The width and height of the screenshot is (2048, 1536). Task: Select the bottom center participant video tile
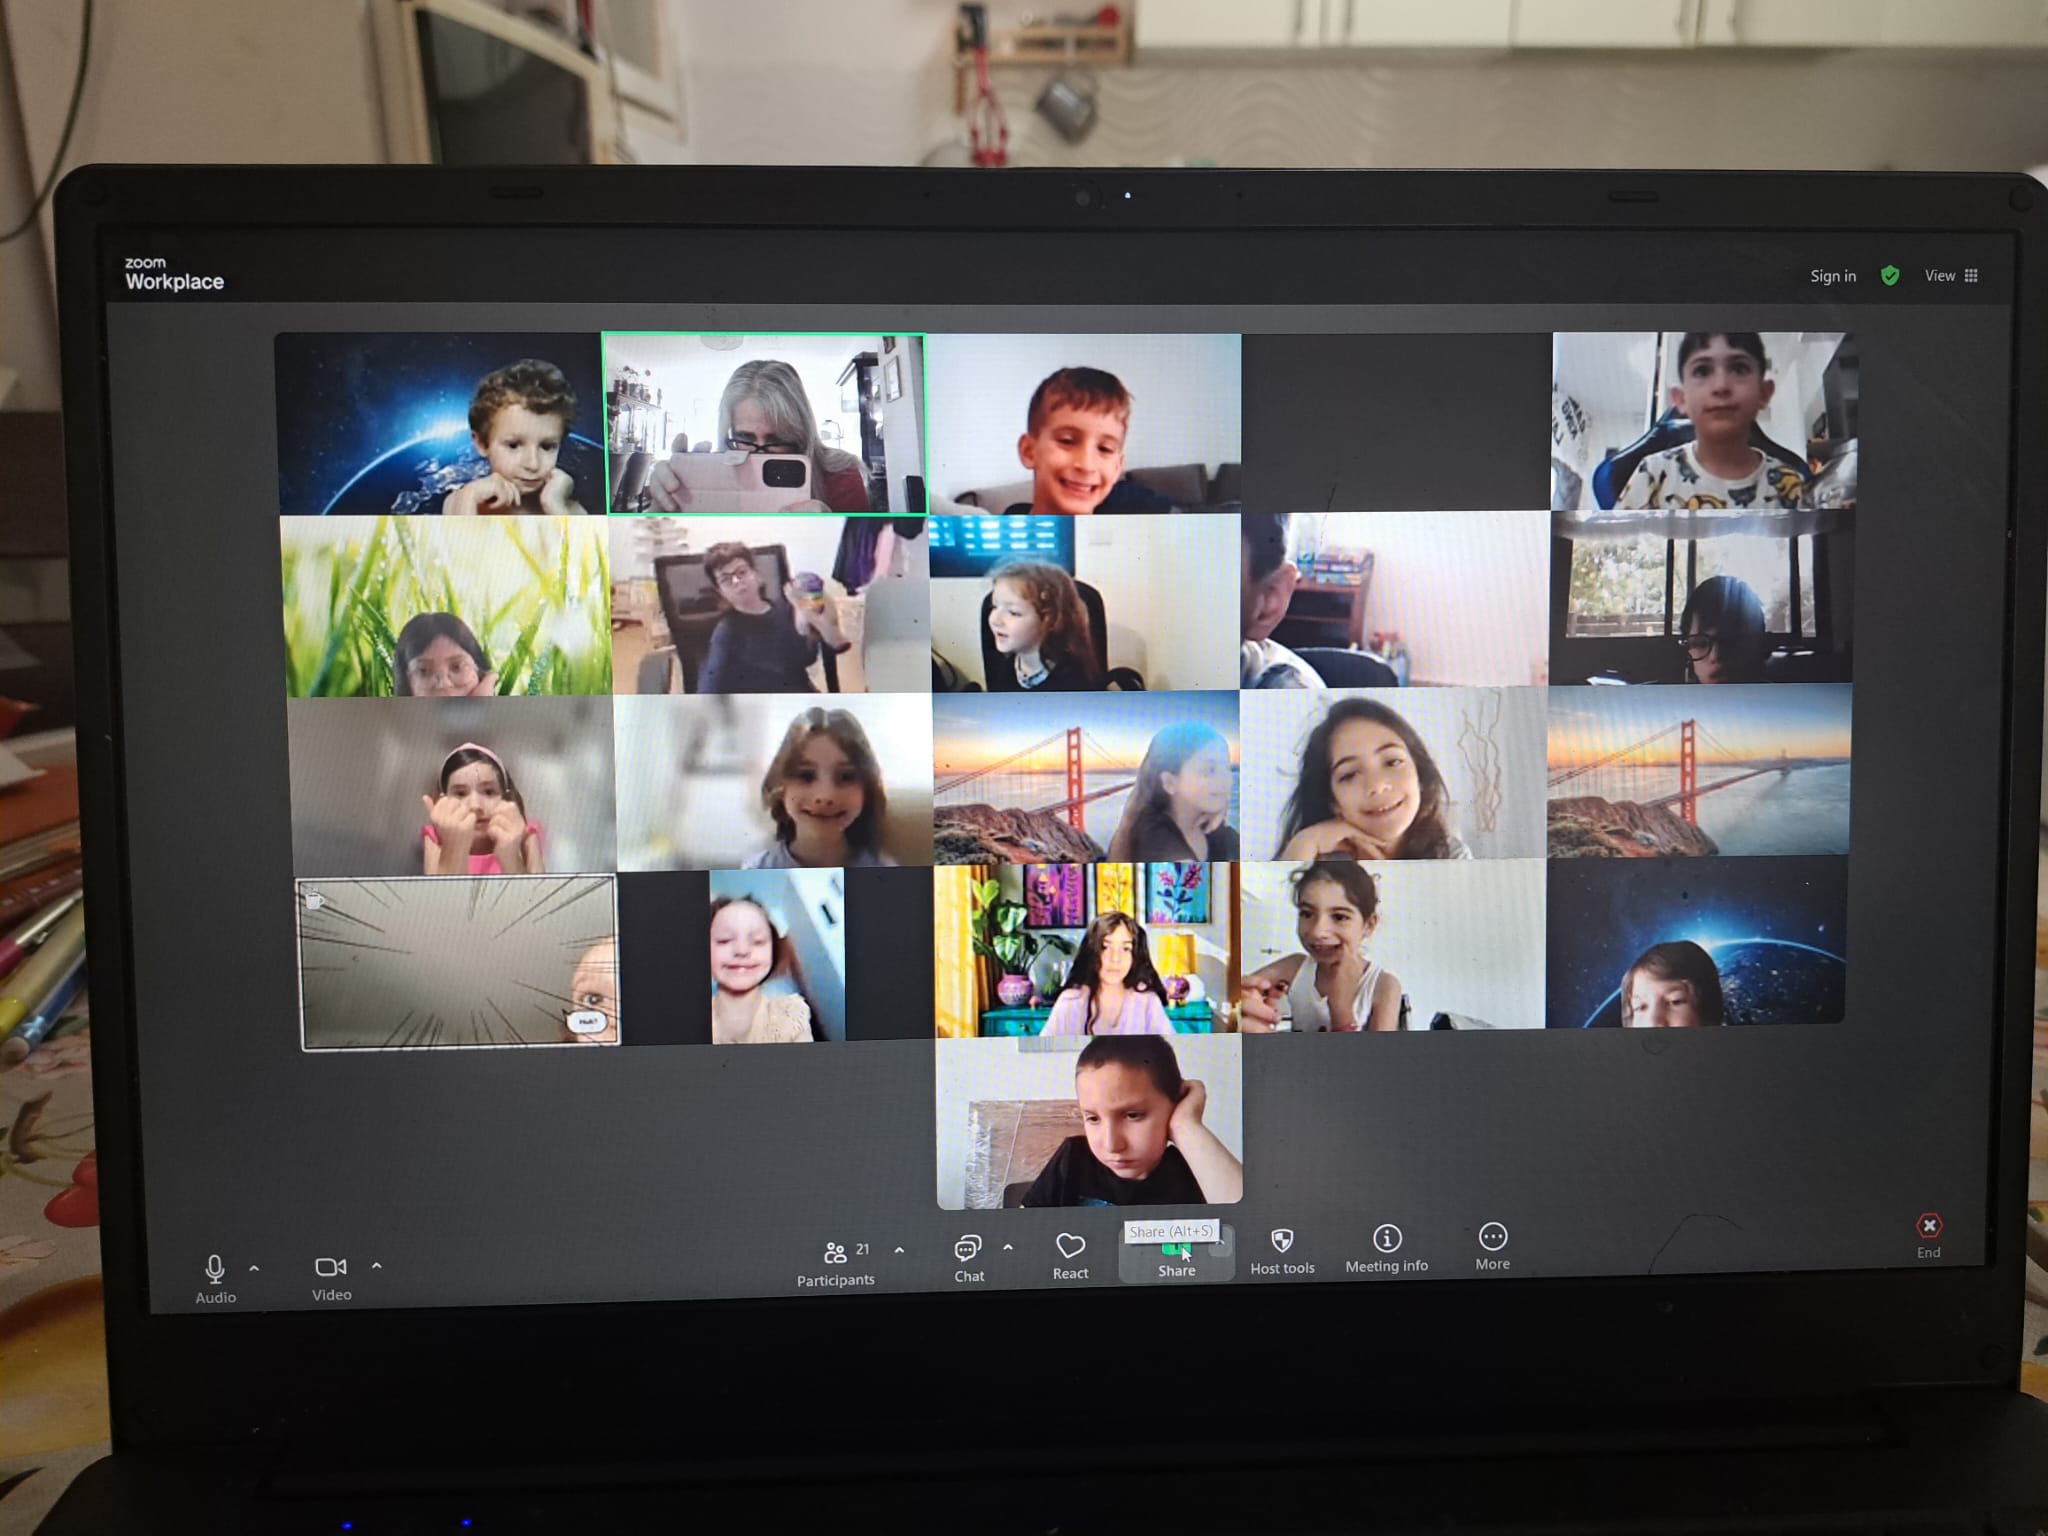[x=1088, y=1121]
